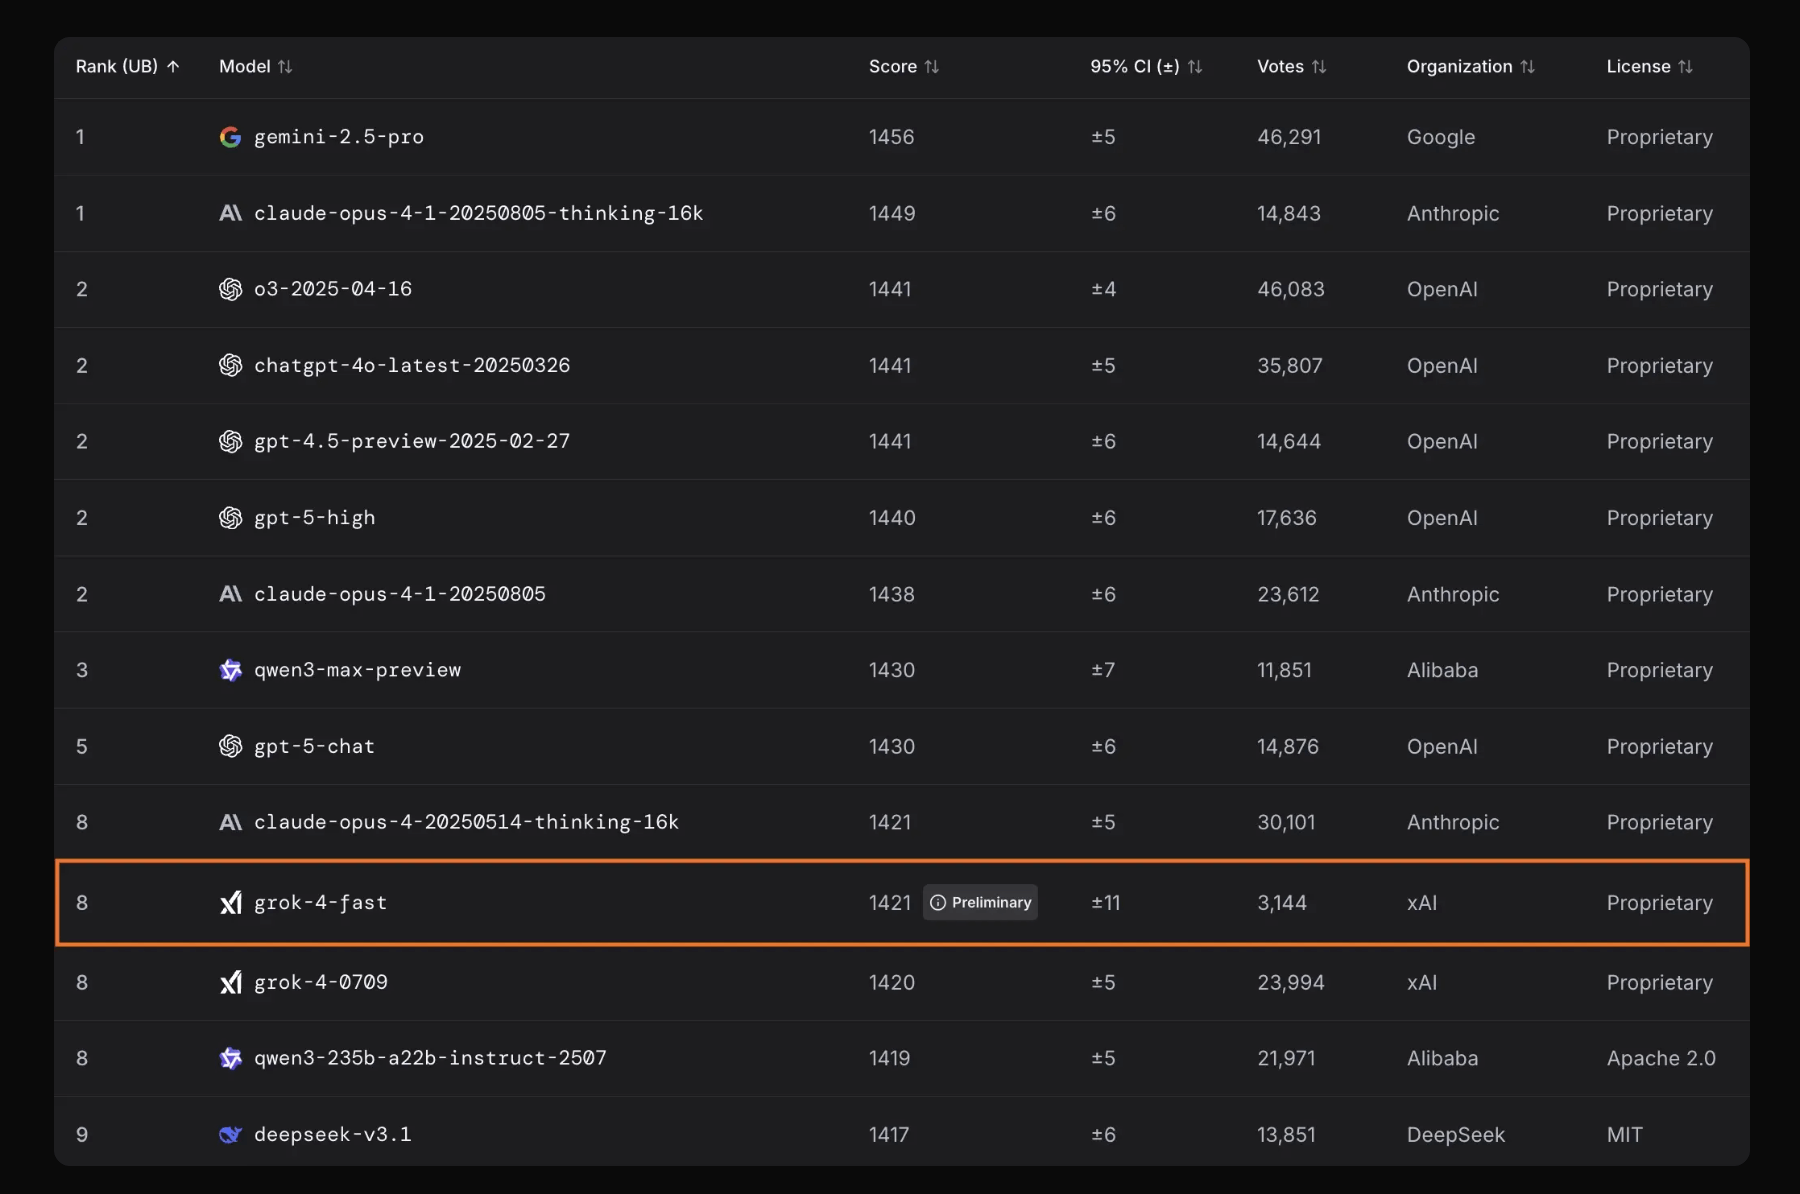Viewport: 1800px width, 1194px height.
Task: Select the o3-2025-04-16 model name
Action: coord(333,289)
